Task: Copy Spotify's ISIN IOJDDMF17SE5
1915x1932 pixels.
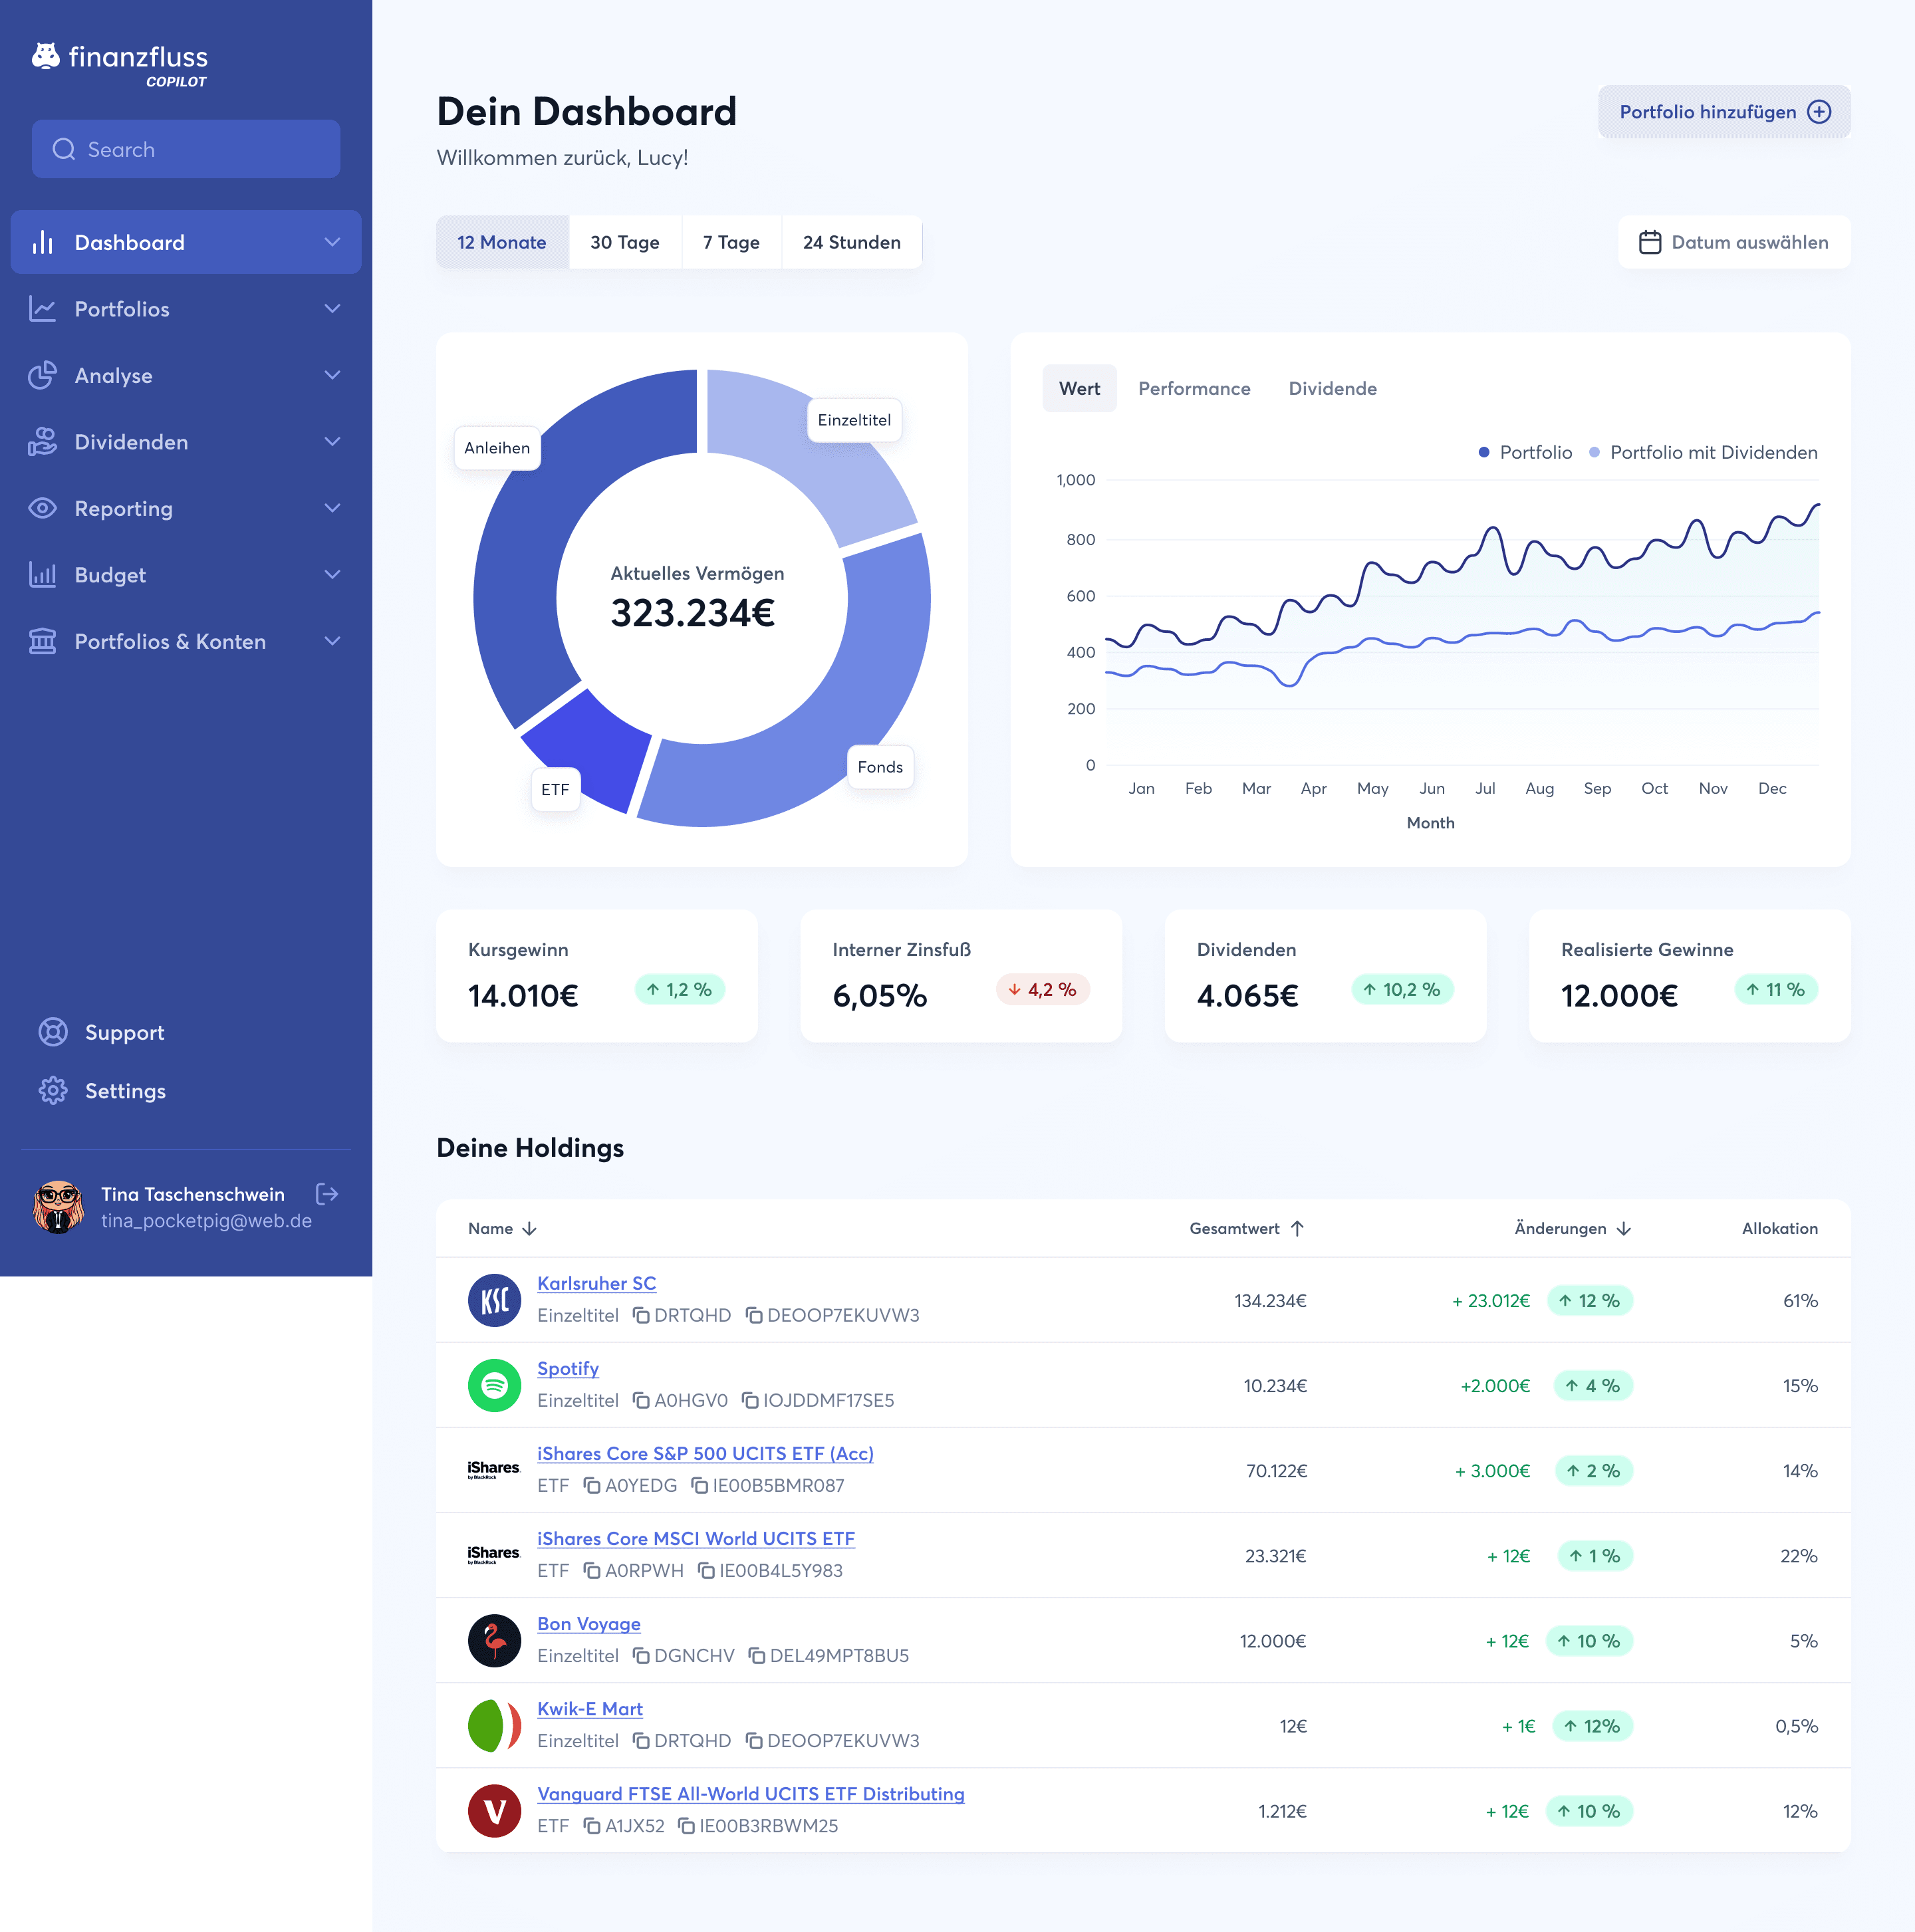Action: pos(750,1400)
